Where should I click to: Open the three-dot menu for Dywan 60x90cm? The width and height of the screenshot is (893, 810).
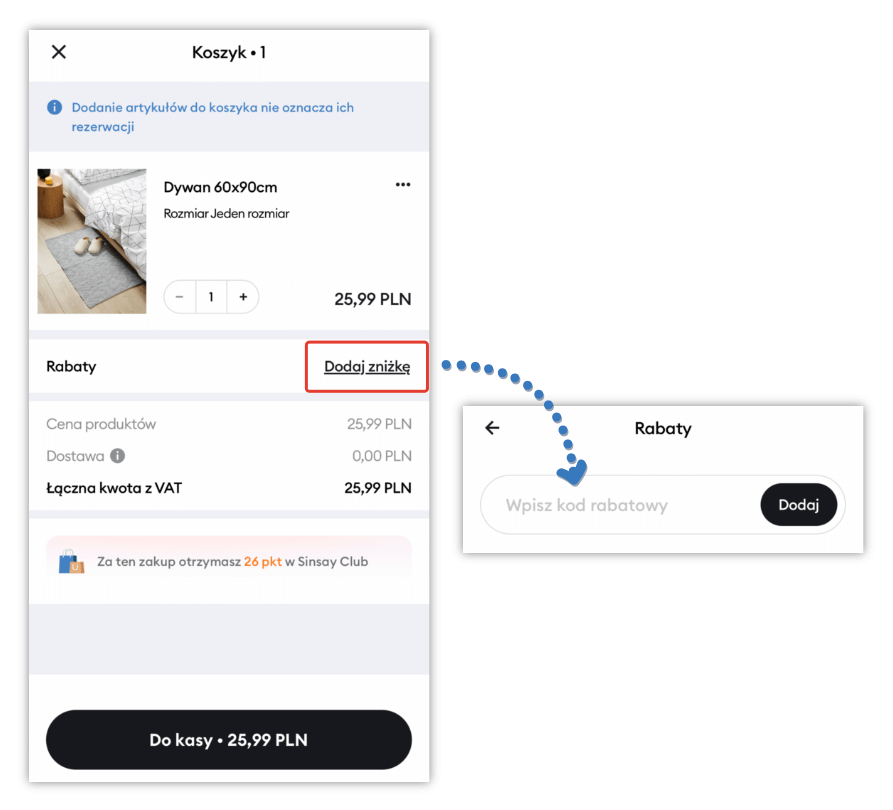[403, 185]
